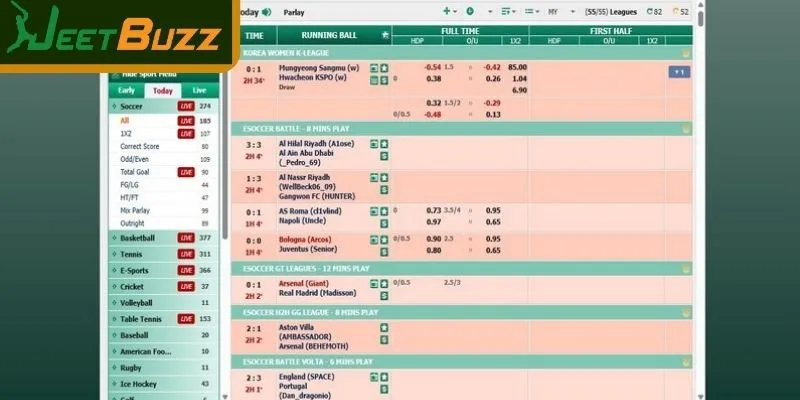
Task: Open the Volleyball sport in sidebar
Action: 163,303
